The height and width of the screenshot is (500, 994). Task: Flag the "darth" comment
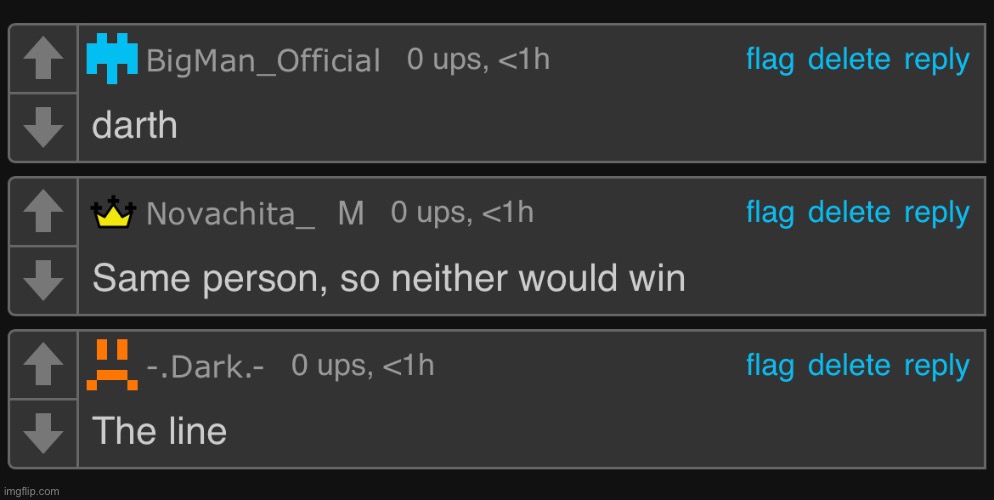click(770, 60)
